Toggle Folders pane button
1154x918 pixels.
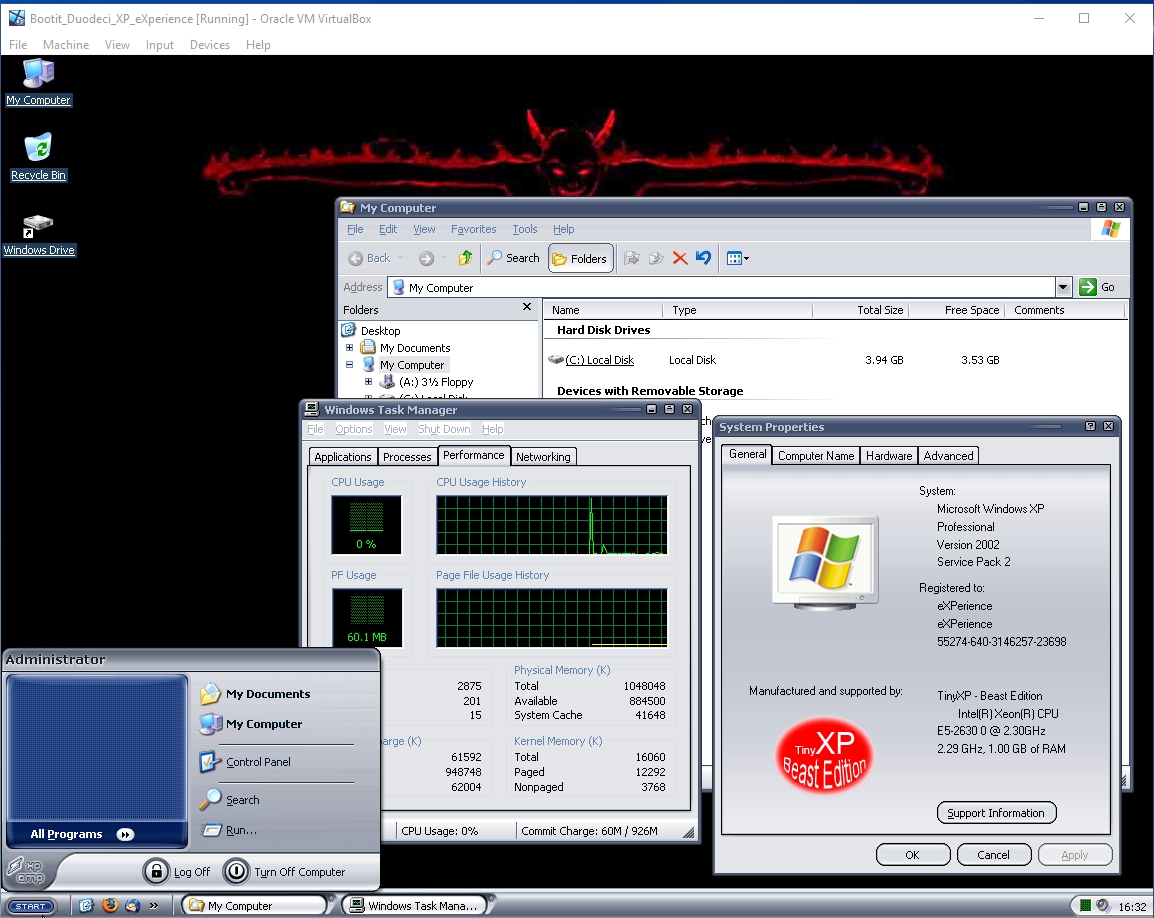(x=580, y=258)
